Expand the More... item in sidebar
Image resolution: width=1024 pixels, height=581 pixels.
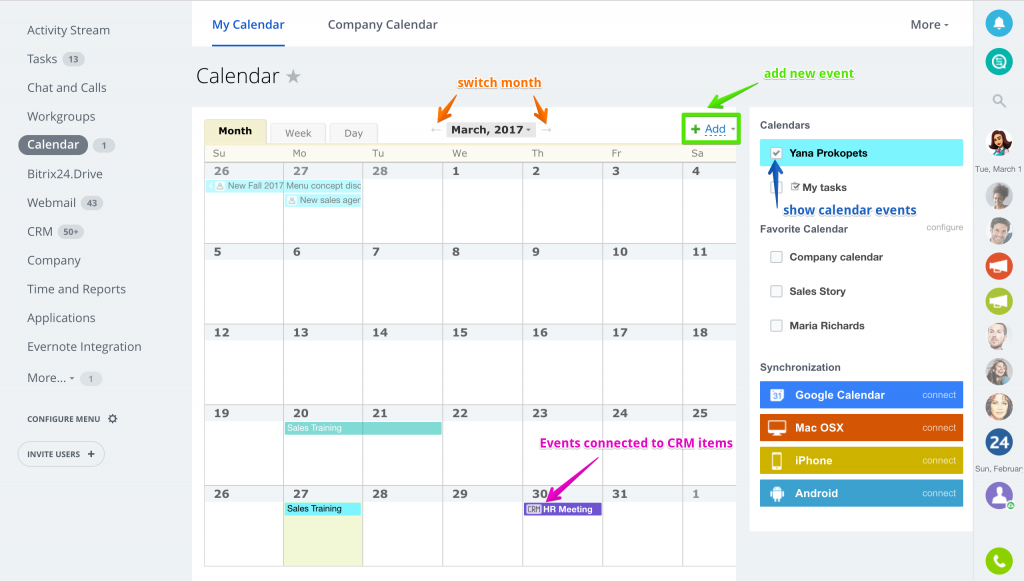(50, 378)
